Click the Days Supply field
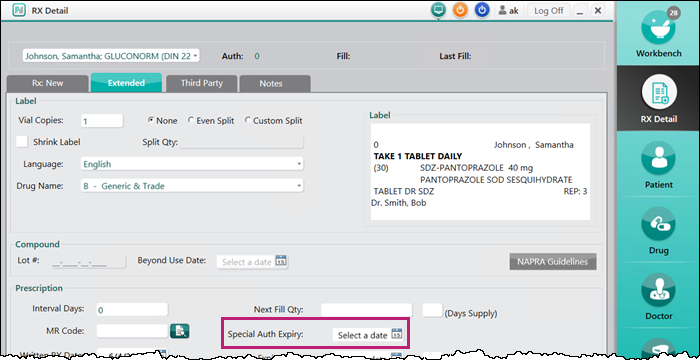The width and height of the screenshot is (700, 360). [432, 310]
